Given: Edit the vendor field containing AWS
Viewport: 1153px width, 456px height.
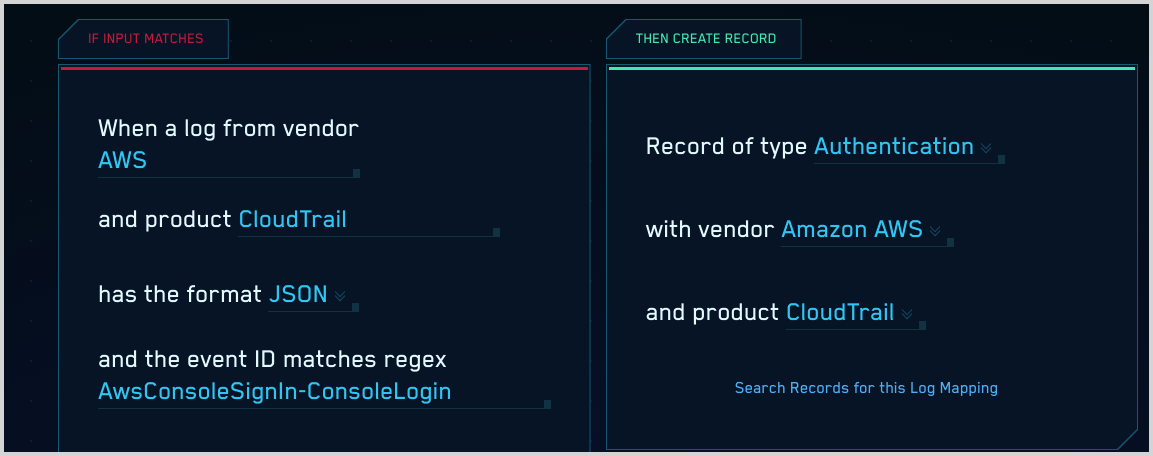Looking at the screenshot, I should click(229, 162).
